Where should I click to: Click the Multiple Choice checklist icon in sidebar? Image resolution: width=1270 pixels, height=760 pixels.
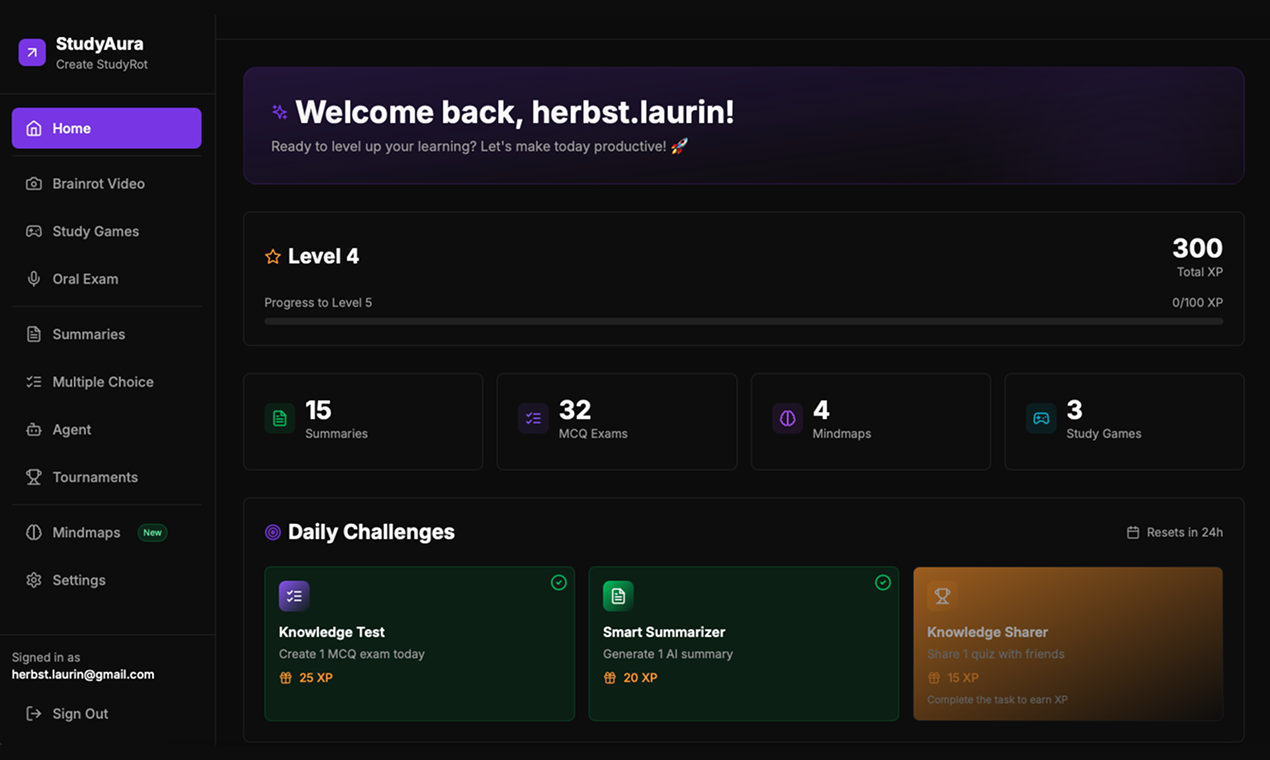[34, 382]
